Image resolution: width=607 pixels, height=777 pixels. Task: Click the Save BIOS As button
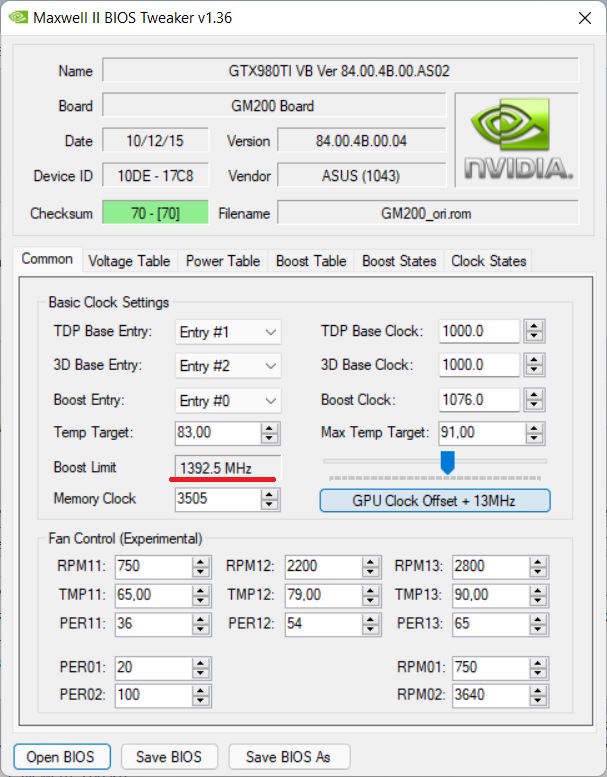pos(289,757)
